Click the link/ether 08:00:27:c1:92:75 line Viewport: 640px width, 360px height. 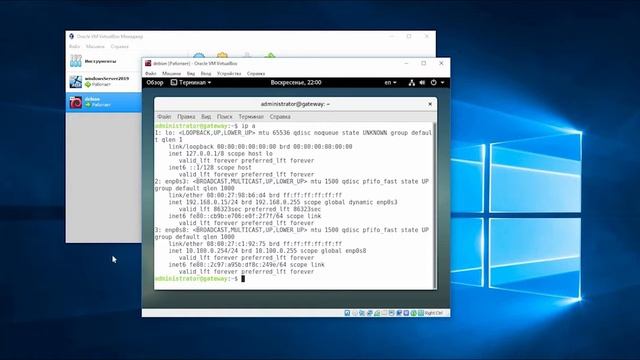(255, 244)
